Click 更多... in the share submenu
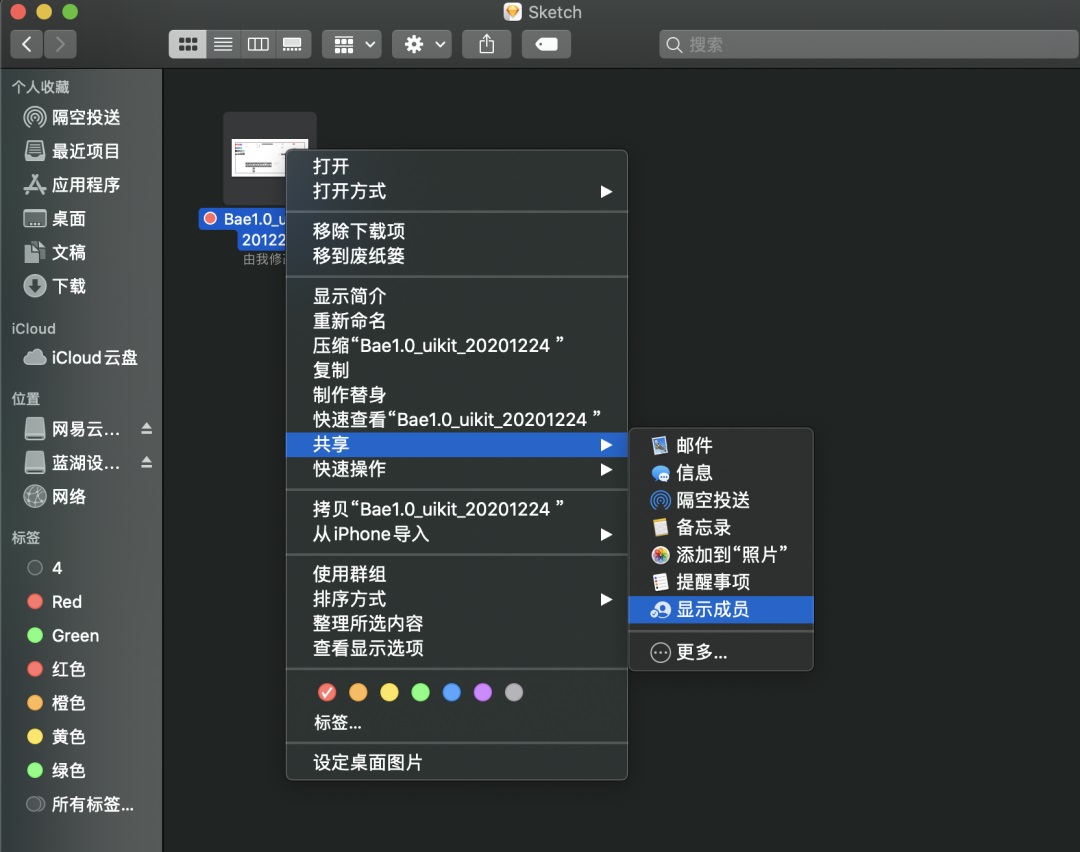1080x852 pixels. [721, 652]
